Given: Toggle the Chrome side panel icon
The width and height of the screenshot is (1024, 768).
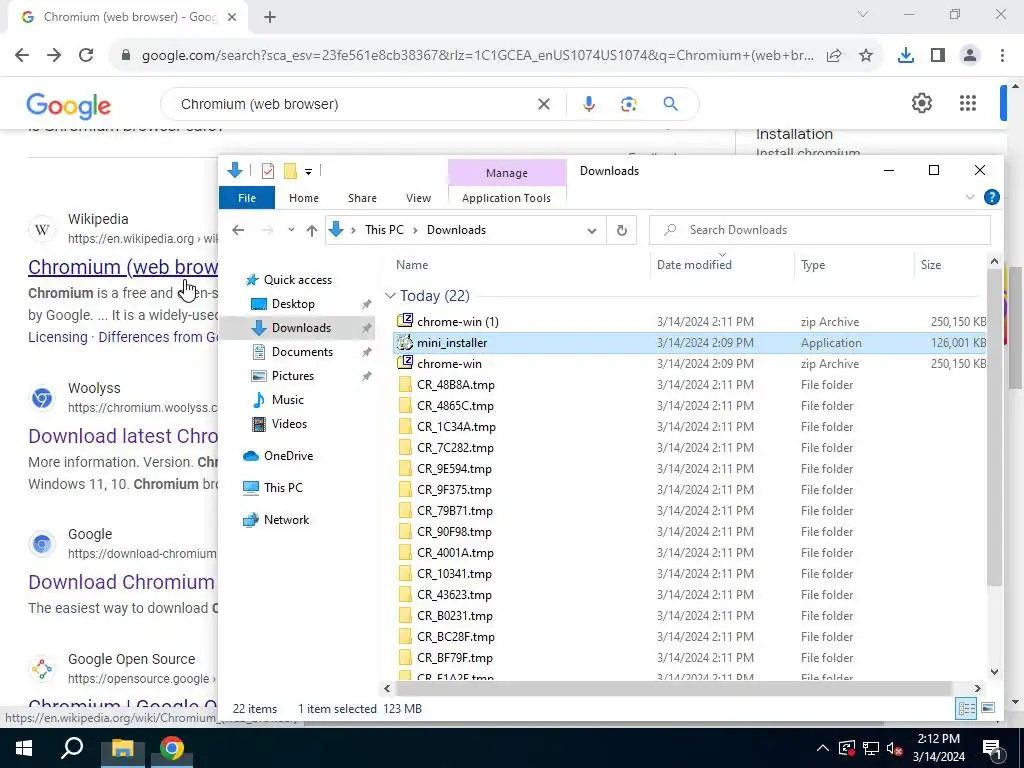Looking at the screenshot, I should click(x=938, y=56).
